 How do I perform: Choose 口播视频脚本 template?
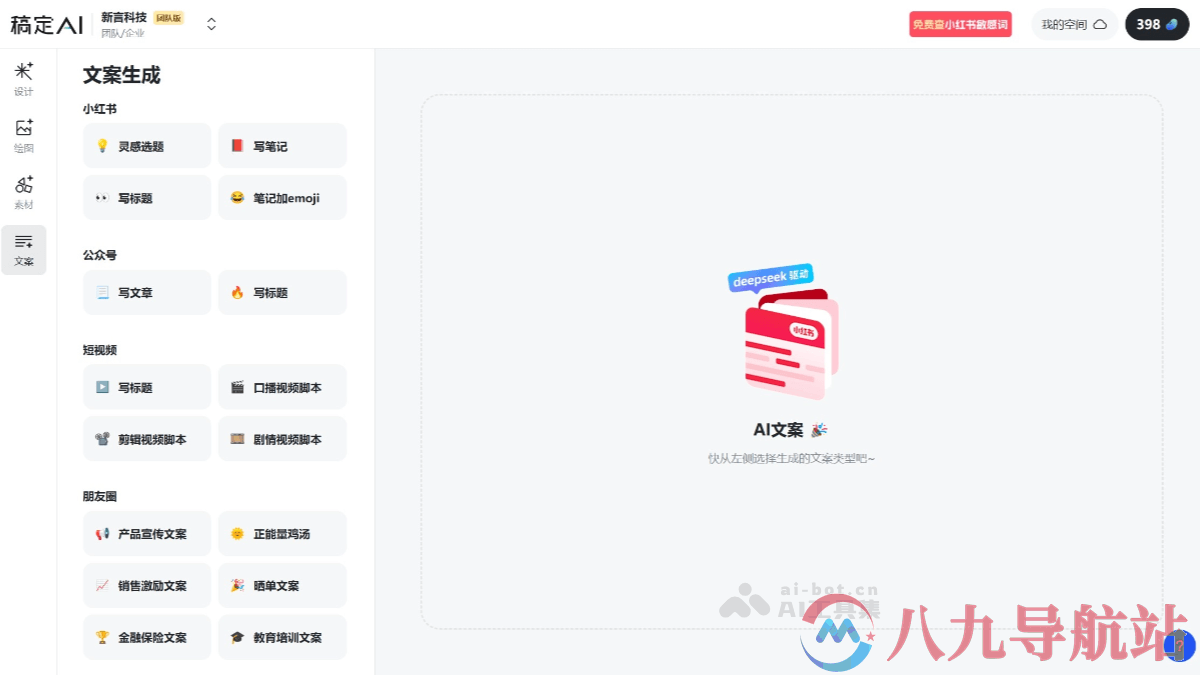point(282,387)
